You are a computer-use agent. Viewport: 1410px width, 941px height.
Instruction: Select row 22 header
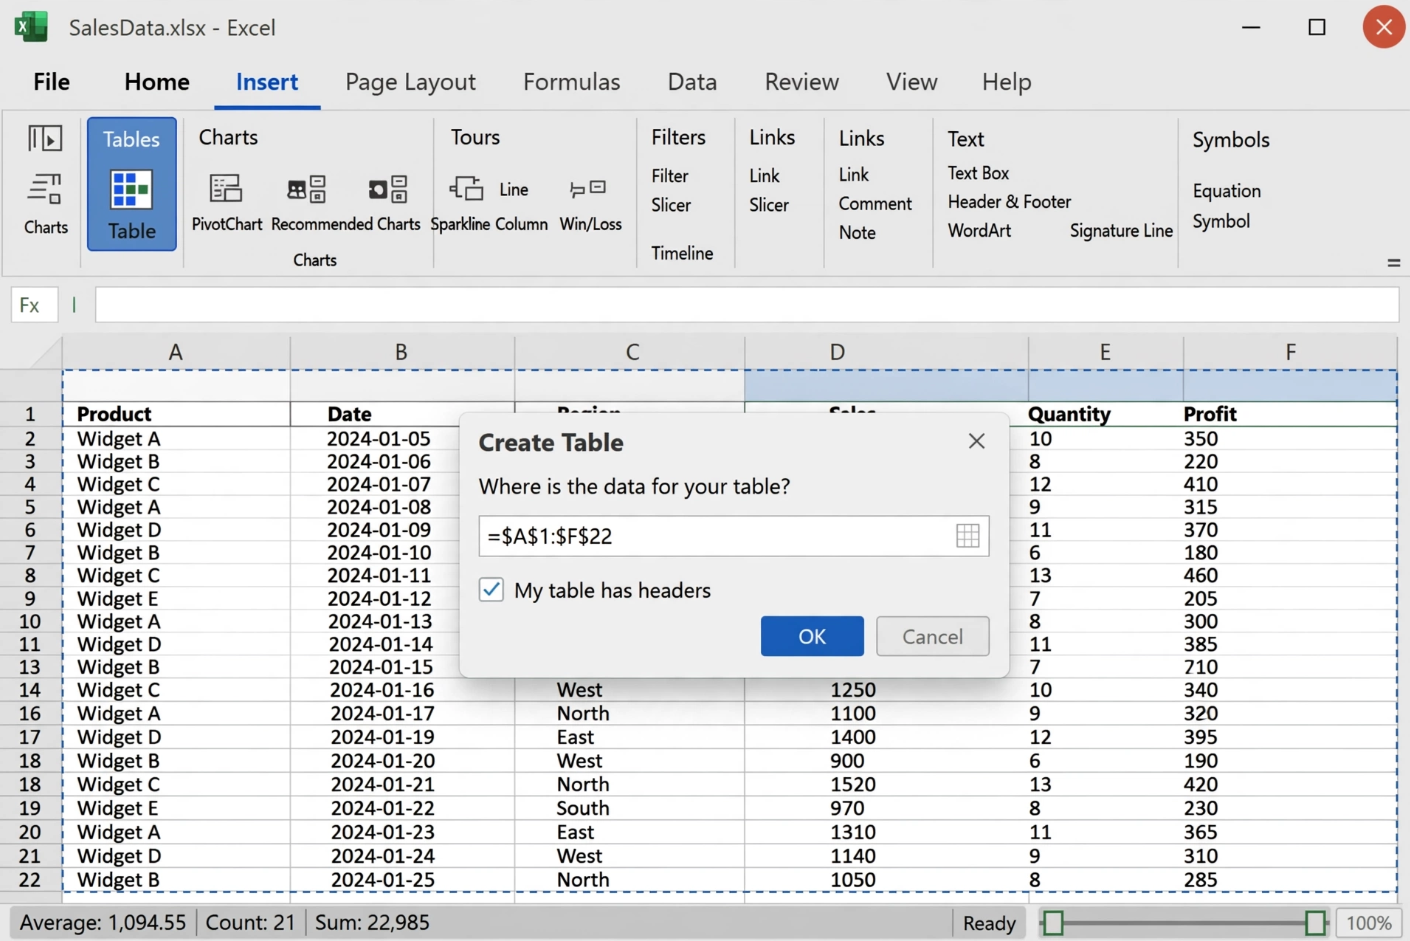[x=30, y=880]
